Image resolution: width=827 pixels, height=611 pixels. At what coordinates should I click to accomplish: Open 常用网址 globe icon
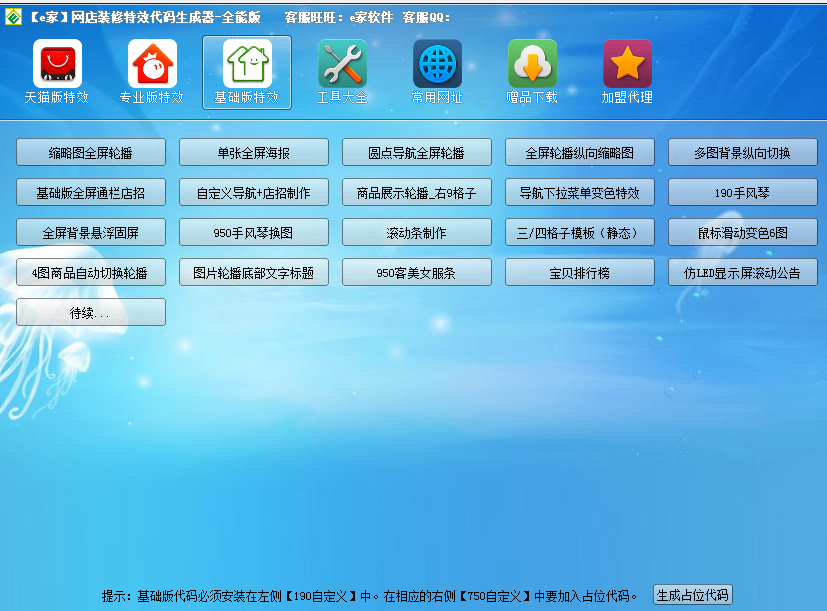click(437, 64)
